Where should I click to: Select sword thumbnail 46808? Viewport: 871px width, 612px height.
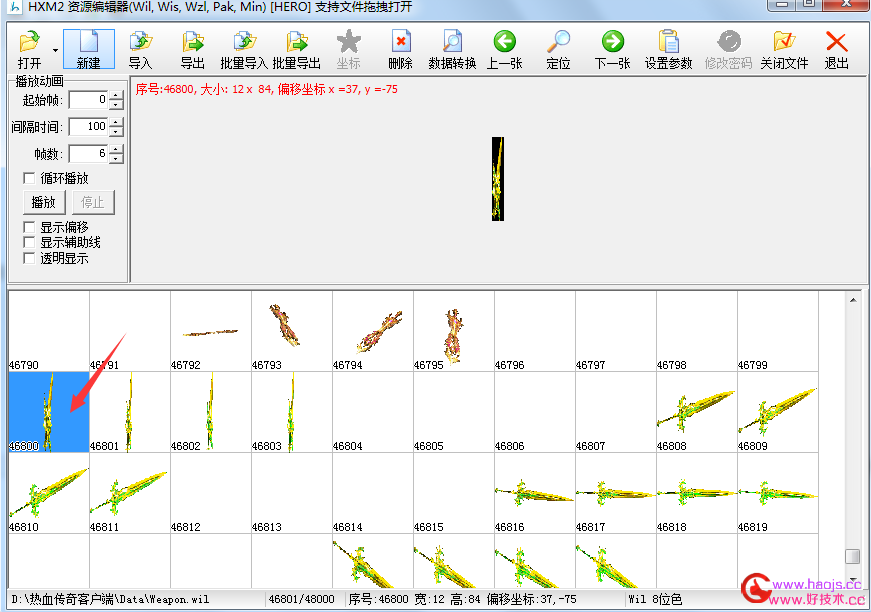coord(697,412)
